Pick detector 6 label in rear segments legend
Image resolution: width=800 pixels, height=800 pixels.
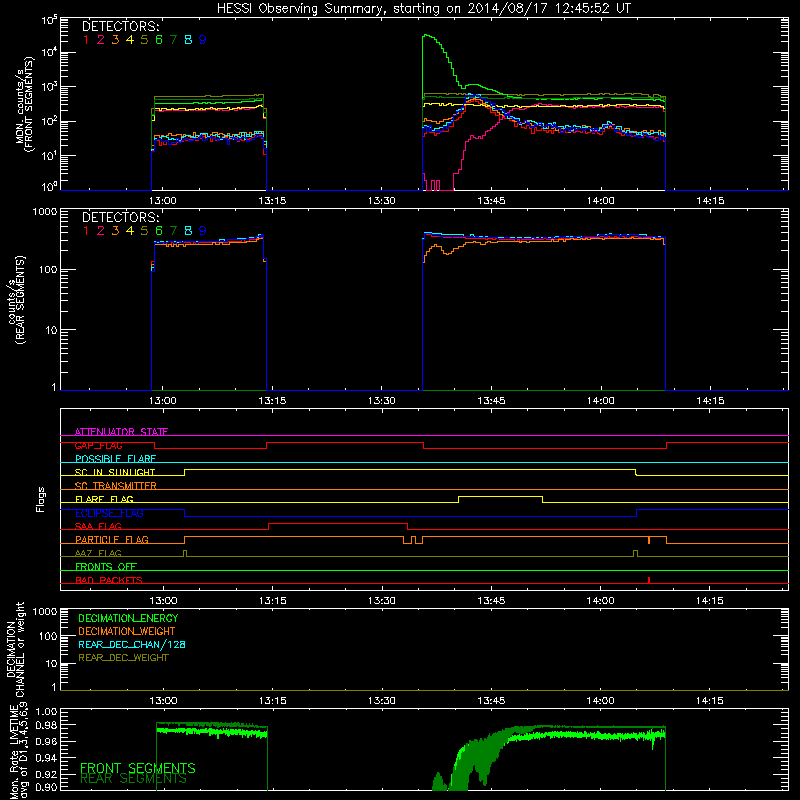(x=159, y=231)
